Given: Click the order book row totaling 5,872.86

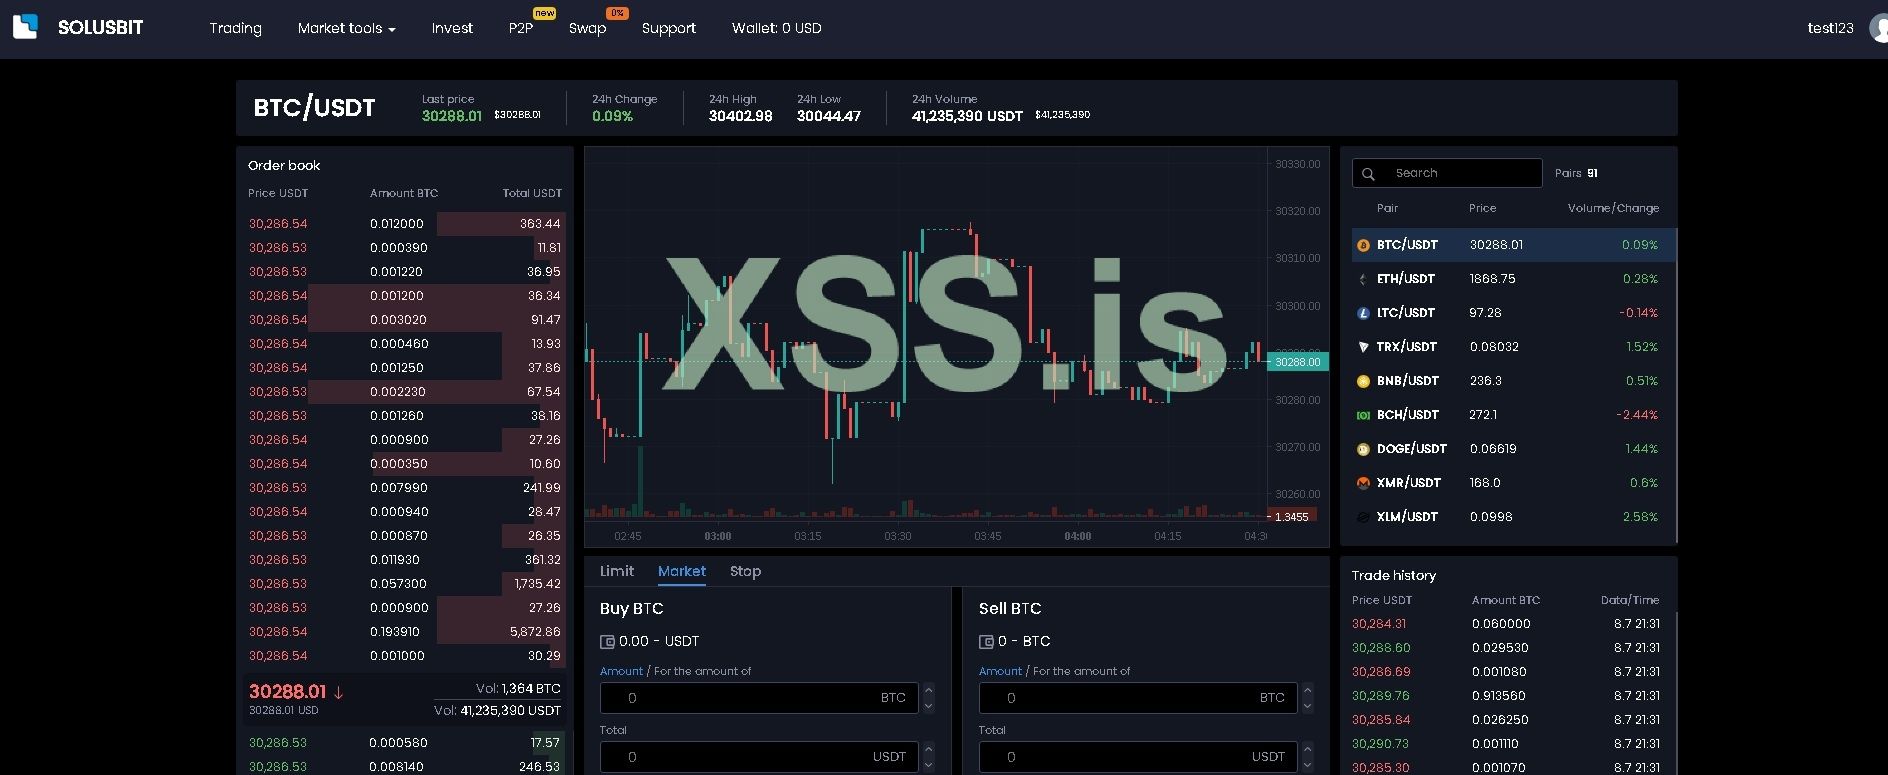Looking at the screenshot, I should click(x=405, y=632).
